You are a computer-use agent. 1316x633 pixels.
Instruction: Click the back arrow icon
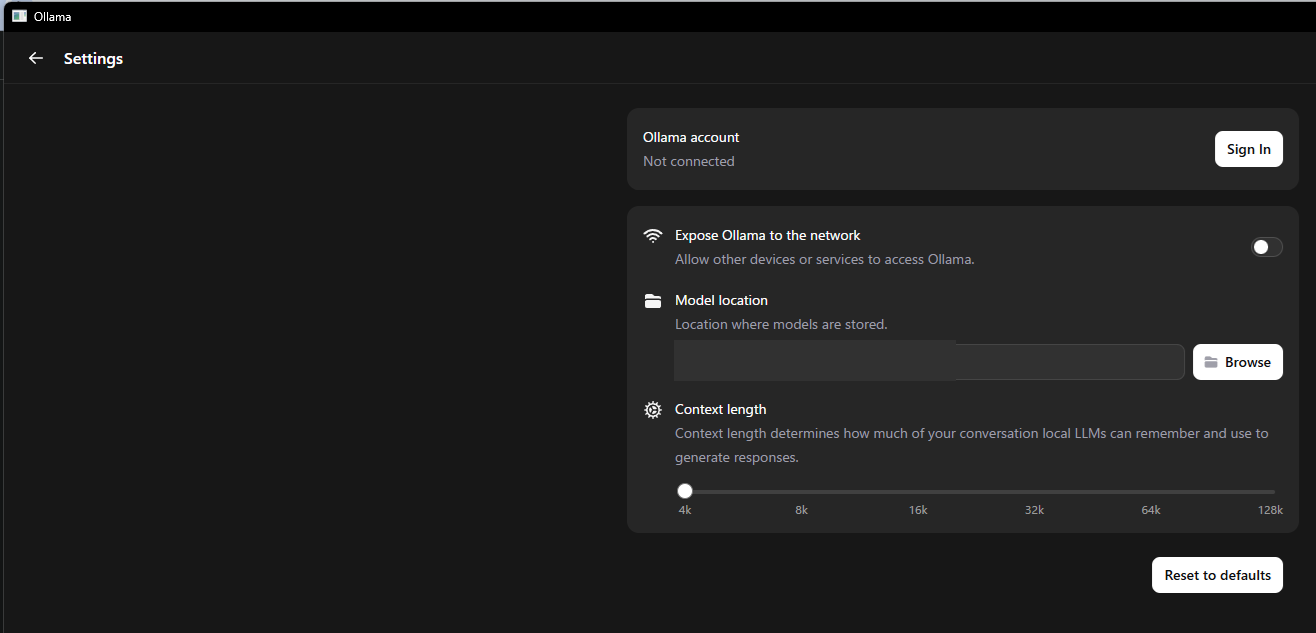tap(36, 58)
